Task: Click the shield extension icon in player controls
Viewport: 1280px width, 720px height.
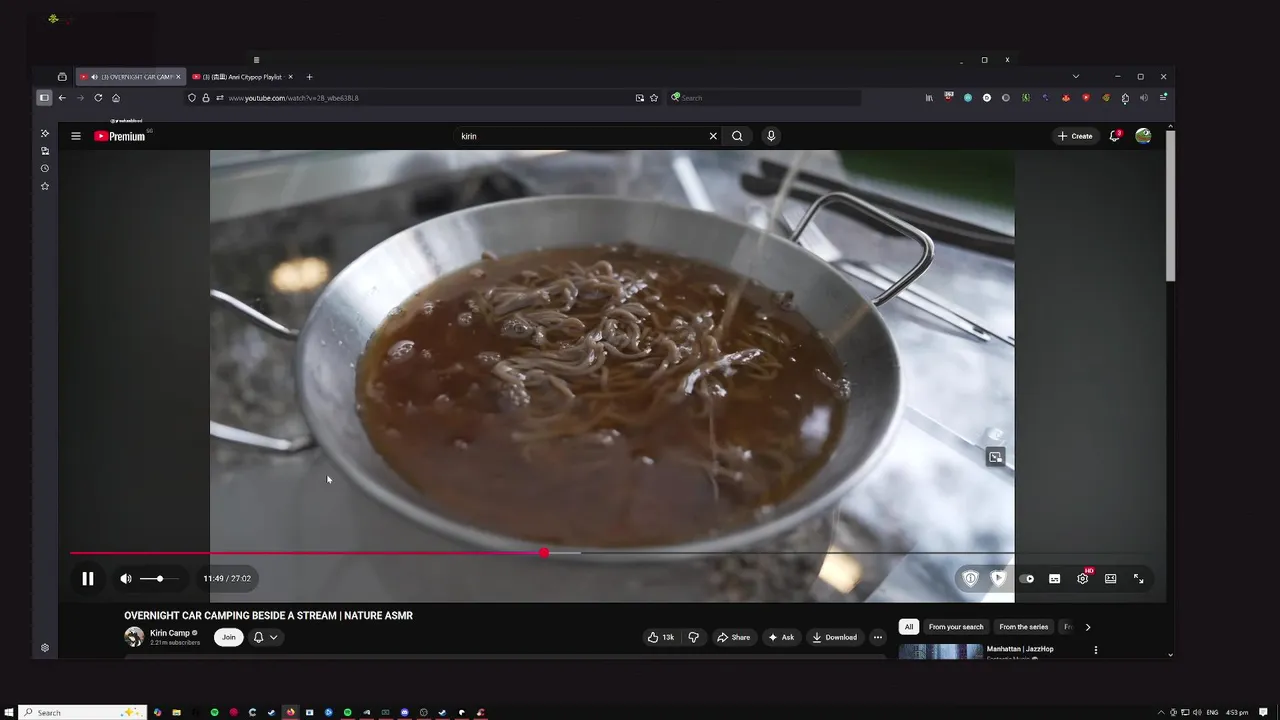Action: pyautogui.click(x=970, y=578)
